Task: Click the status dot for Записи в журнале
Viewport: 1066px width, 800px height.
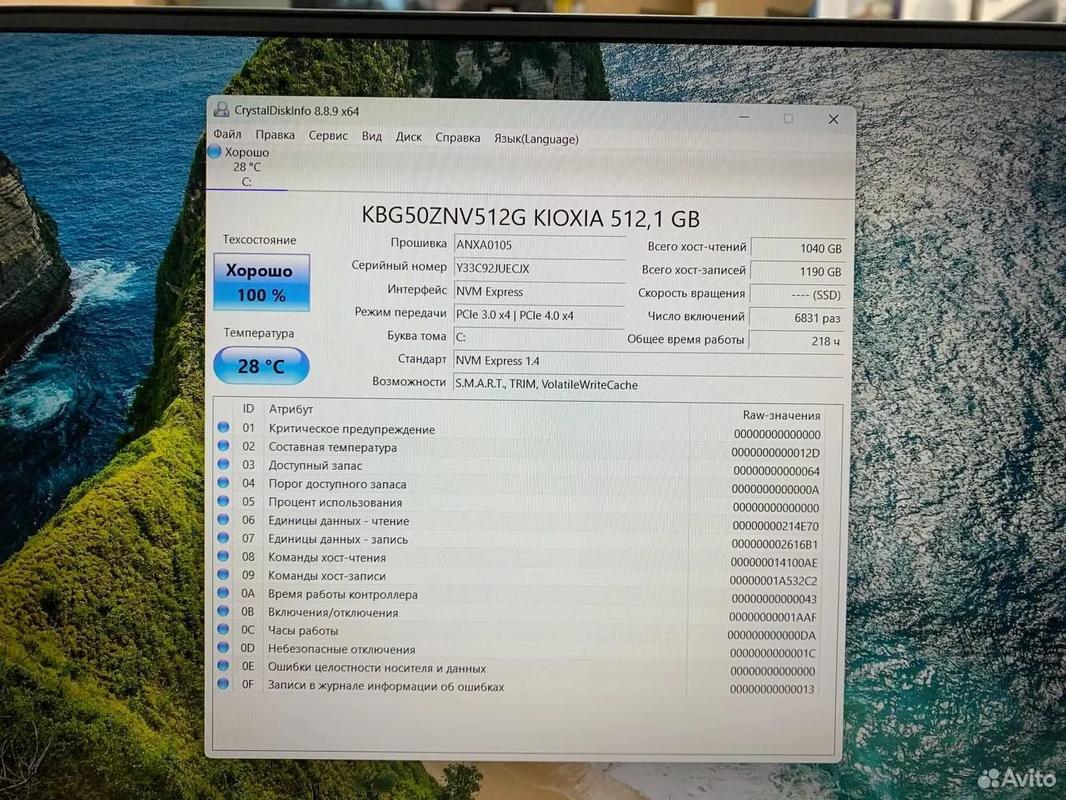Action: tap(223, 684)
